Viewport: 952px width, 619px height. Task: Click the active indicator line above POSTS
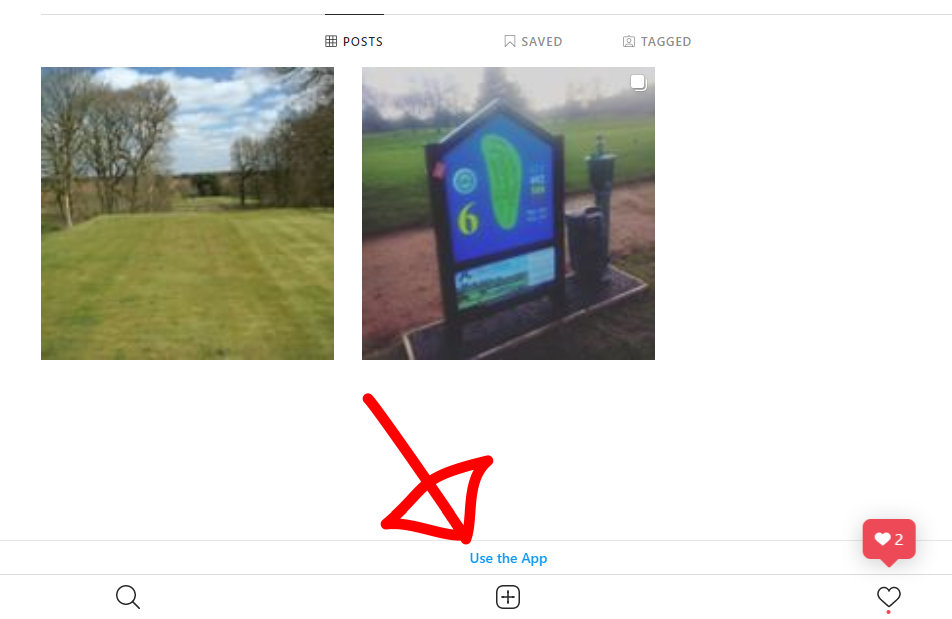[x=354, y=14]
